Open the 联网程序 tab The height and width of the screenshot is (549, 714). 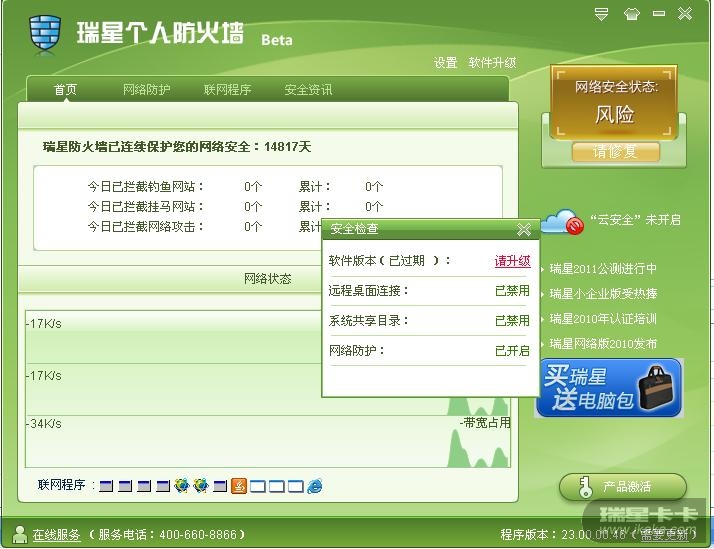(x=227, y=89)
